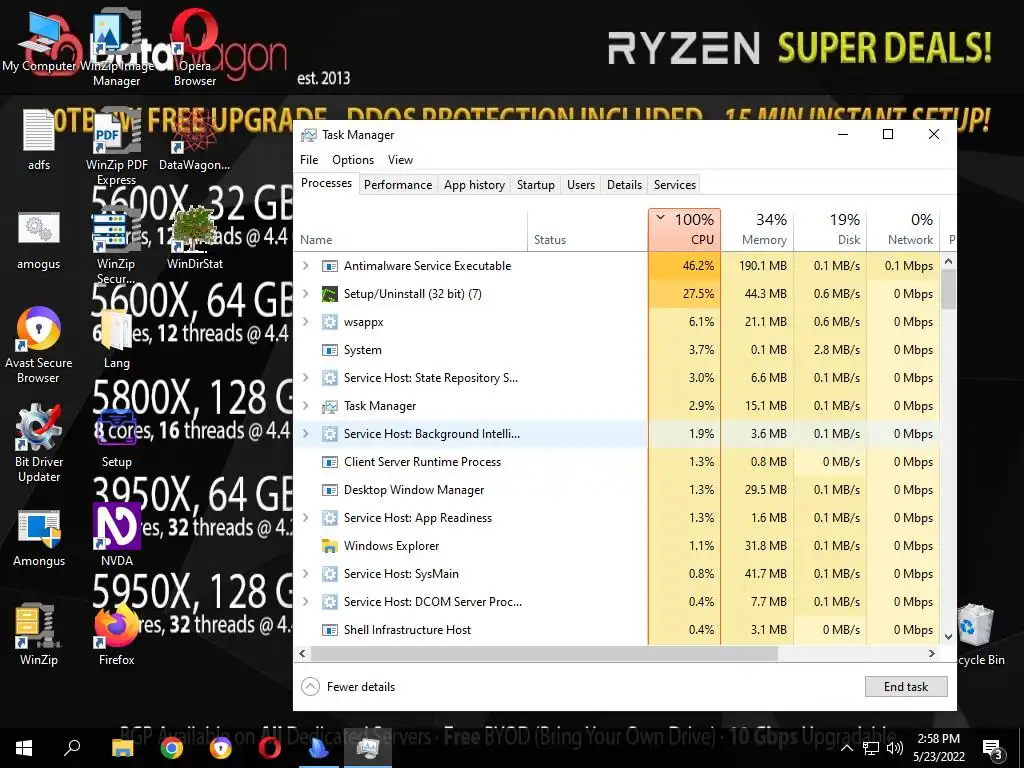The image size is (1024, 768).
Task: Expand the wsappx process row
Action: (x=306, y=322)
